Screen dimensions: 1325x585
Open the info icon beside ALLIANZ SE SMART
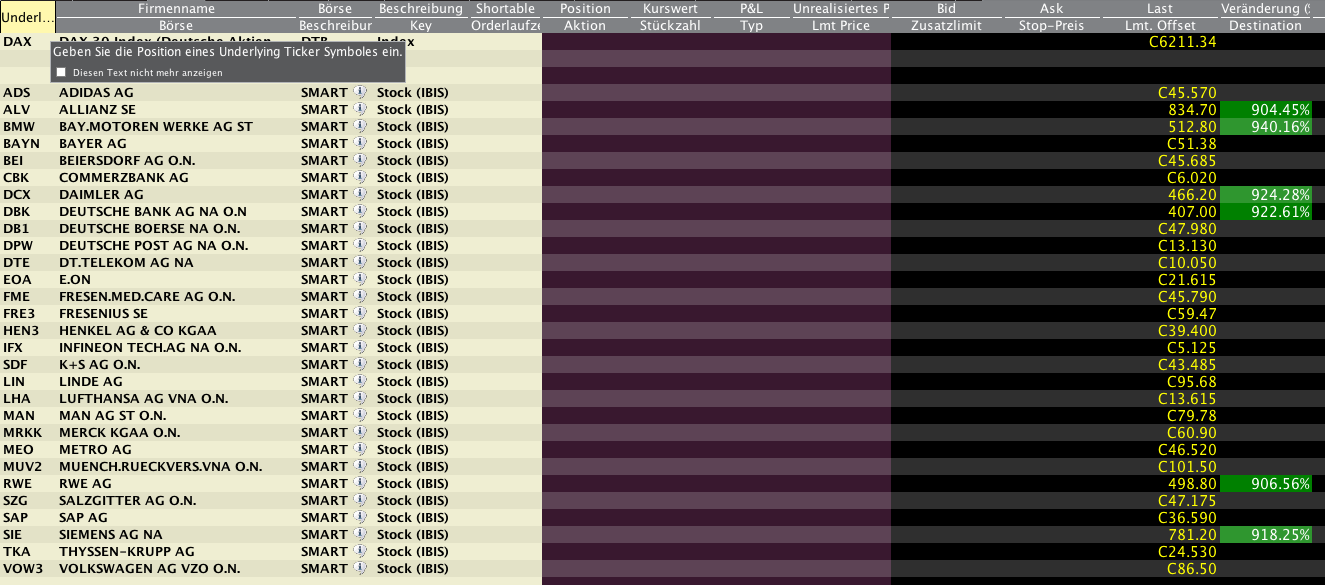click(x=360, y=110)
